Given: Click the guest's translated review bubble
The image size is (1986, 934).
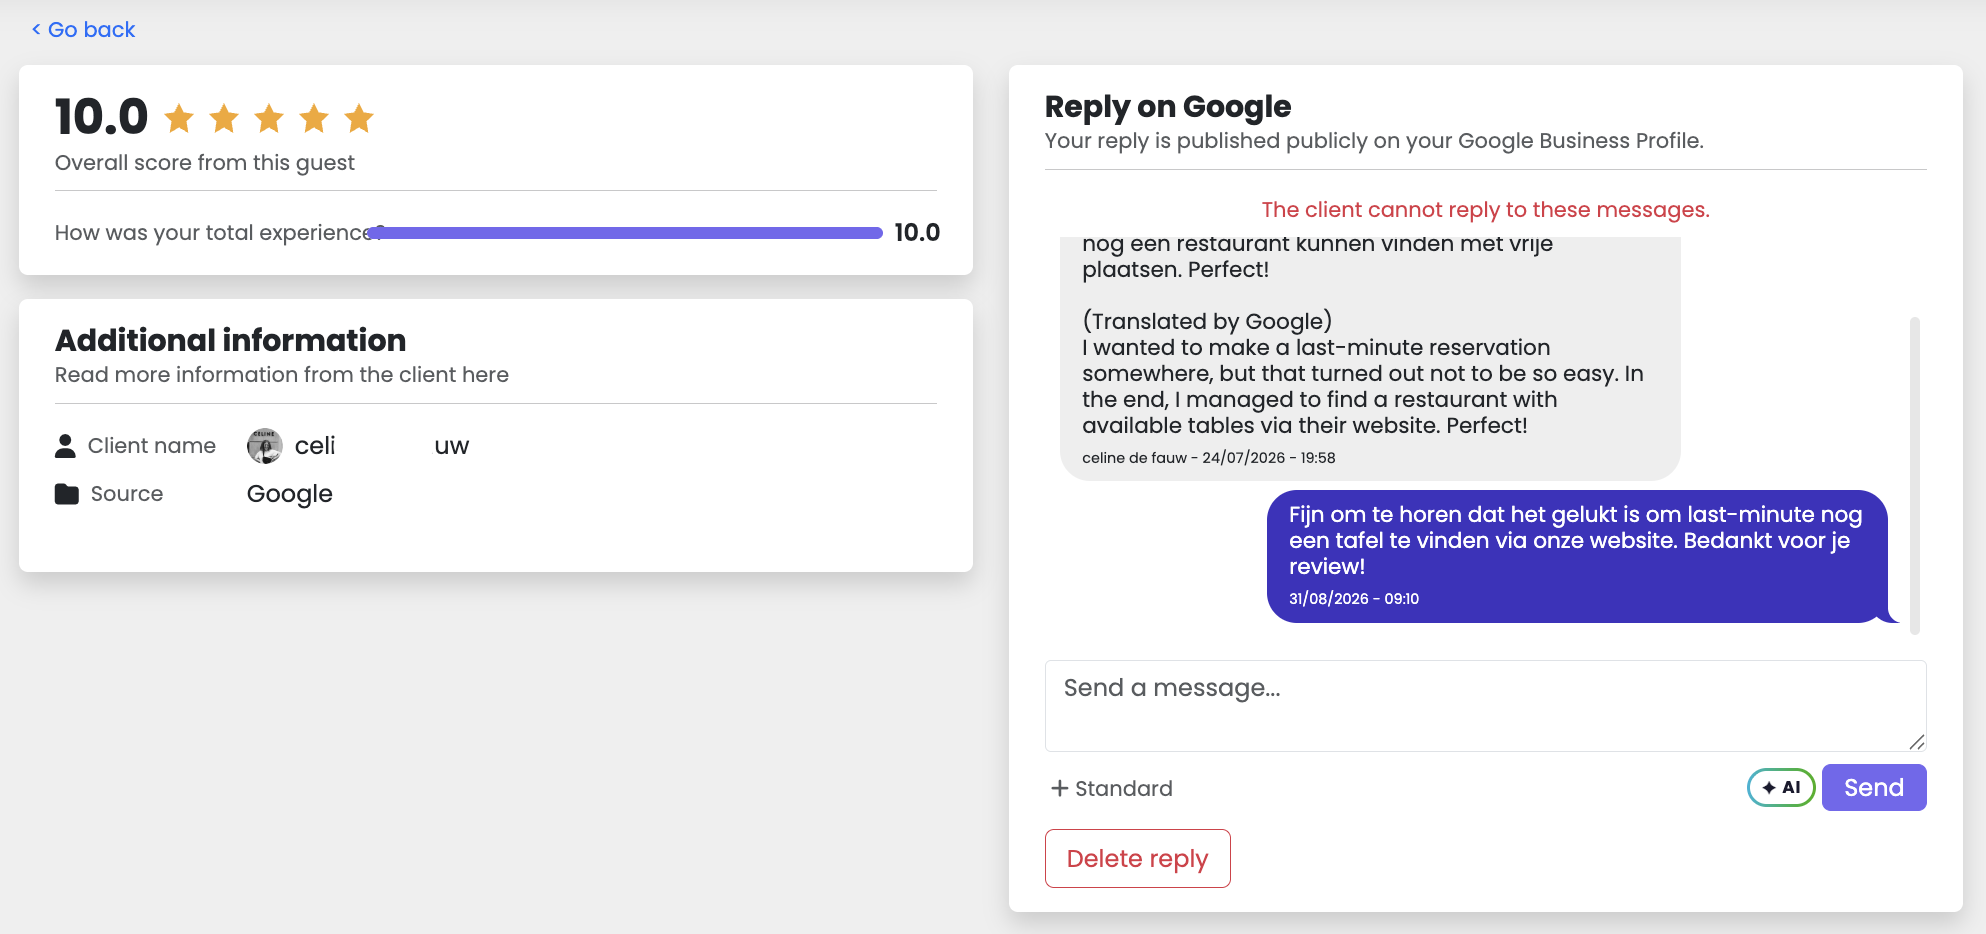Looking at the screenshot, I should coord(1370,358).
